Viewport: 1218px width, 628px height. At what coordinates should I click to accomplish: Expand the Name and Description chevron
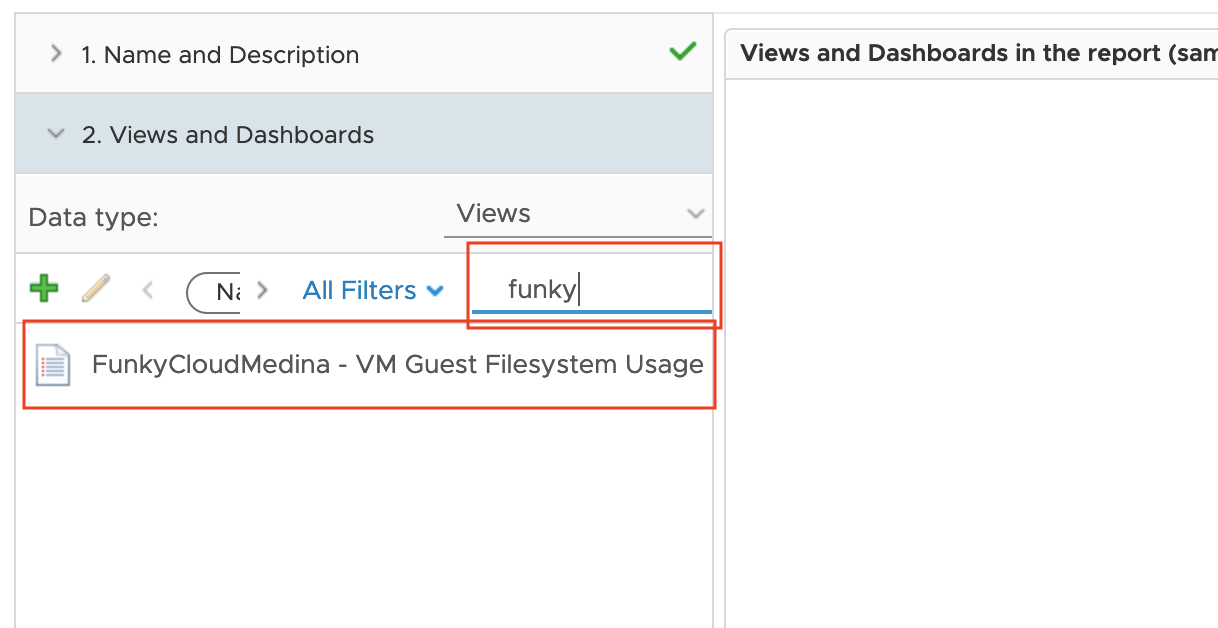[x=56, y=54]
